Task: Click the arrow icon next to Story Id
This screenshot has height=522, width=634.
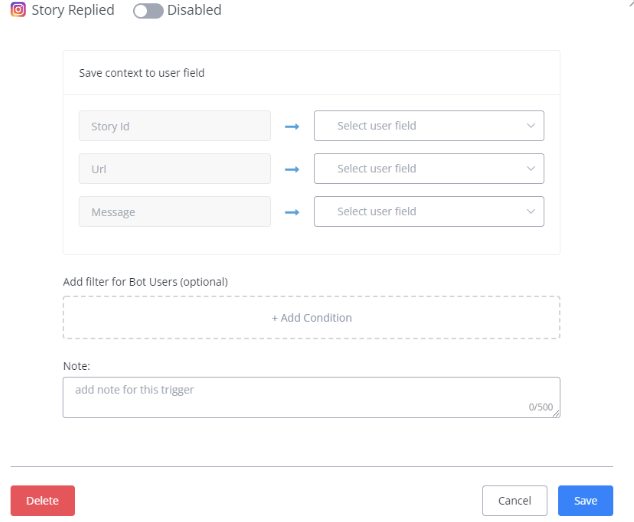Action: tap(292, 127)
